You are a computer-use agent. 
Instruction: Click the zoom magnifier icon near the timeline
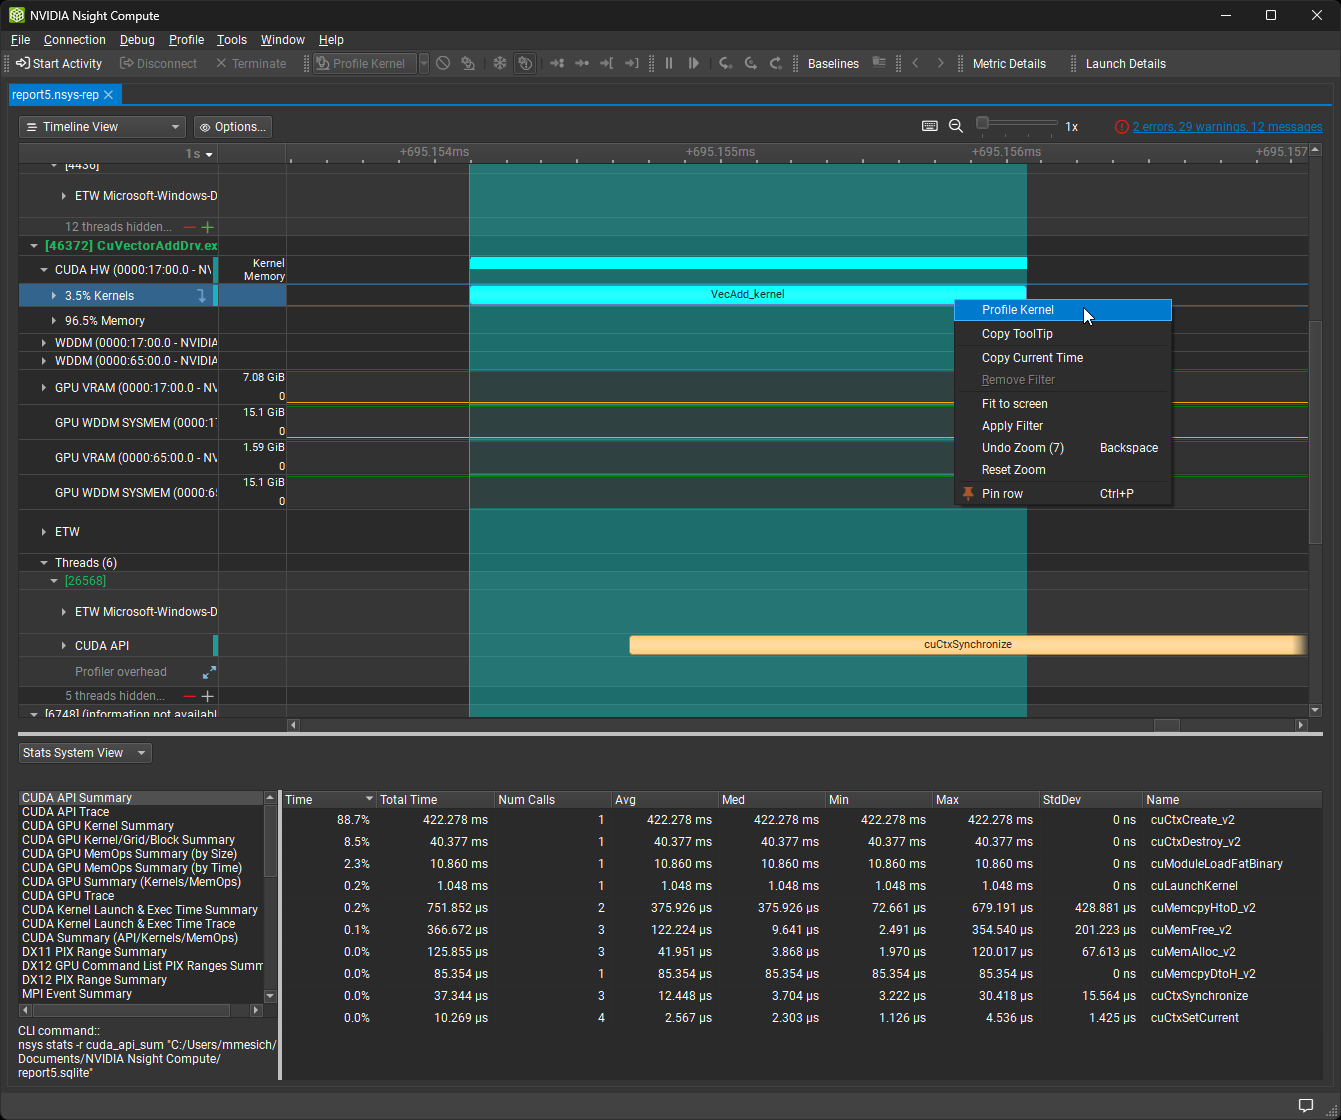click(956, 126)
